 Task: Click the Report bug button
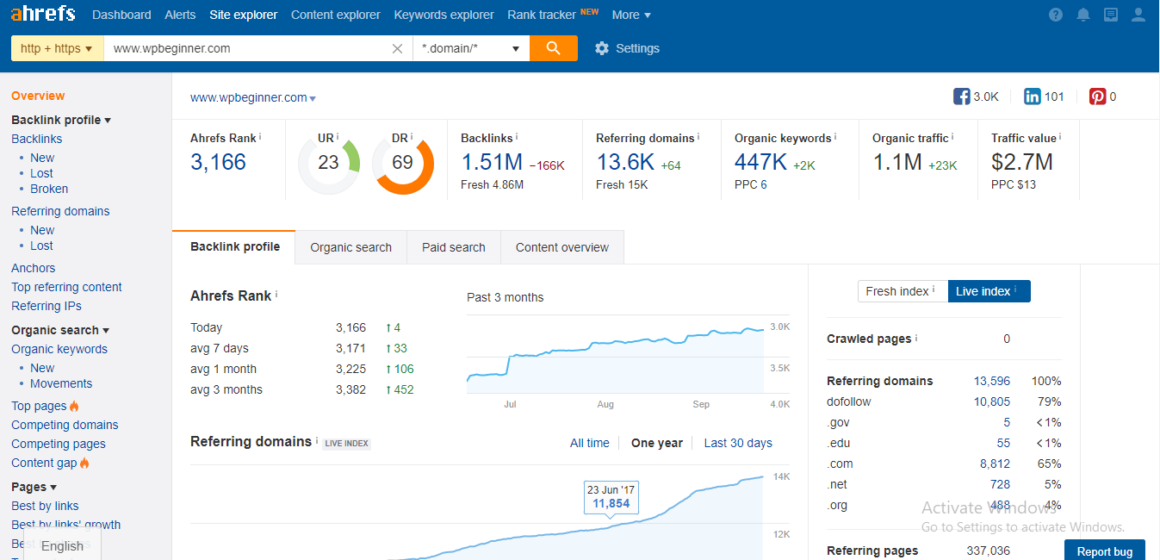coord(1105,552)
